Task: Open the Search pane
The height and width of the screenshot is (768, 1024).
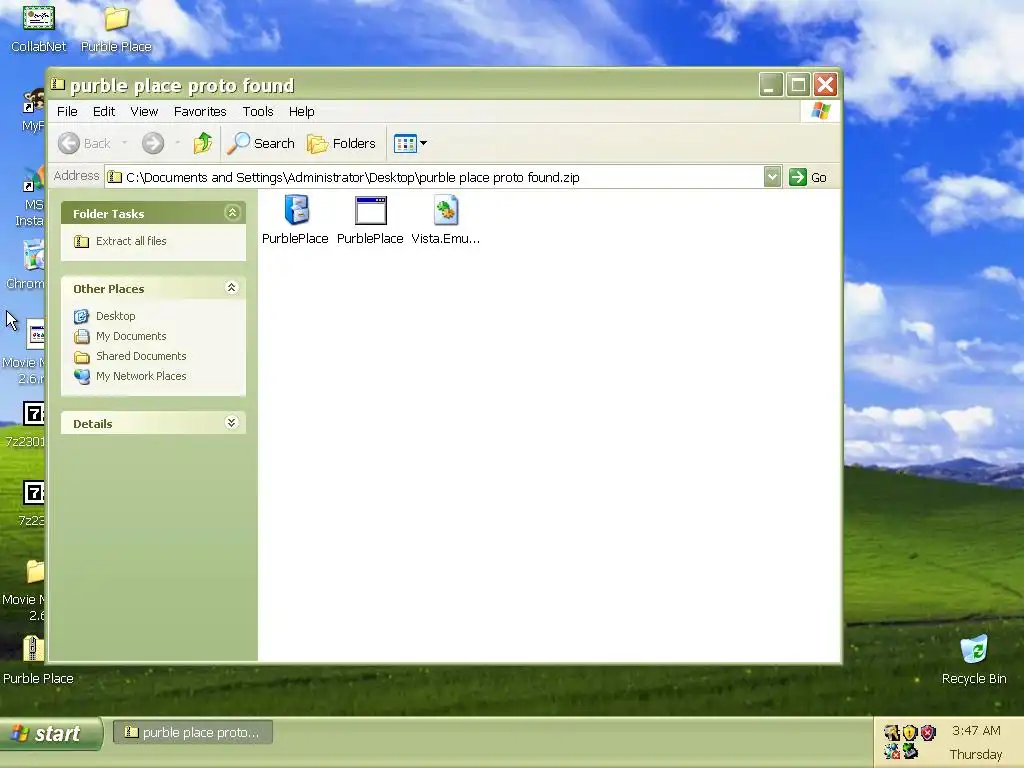Action: [261, 143]
